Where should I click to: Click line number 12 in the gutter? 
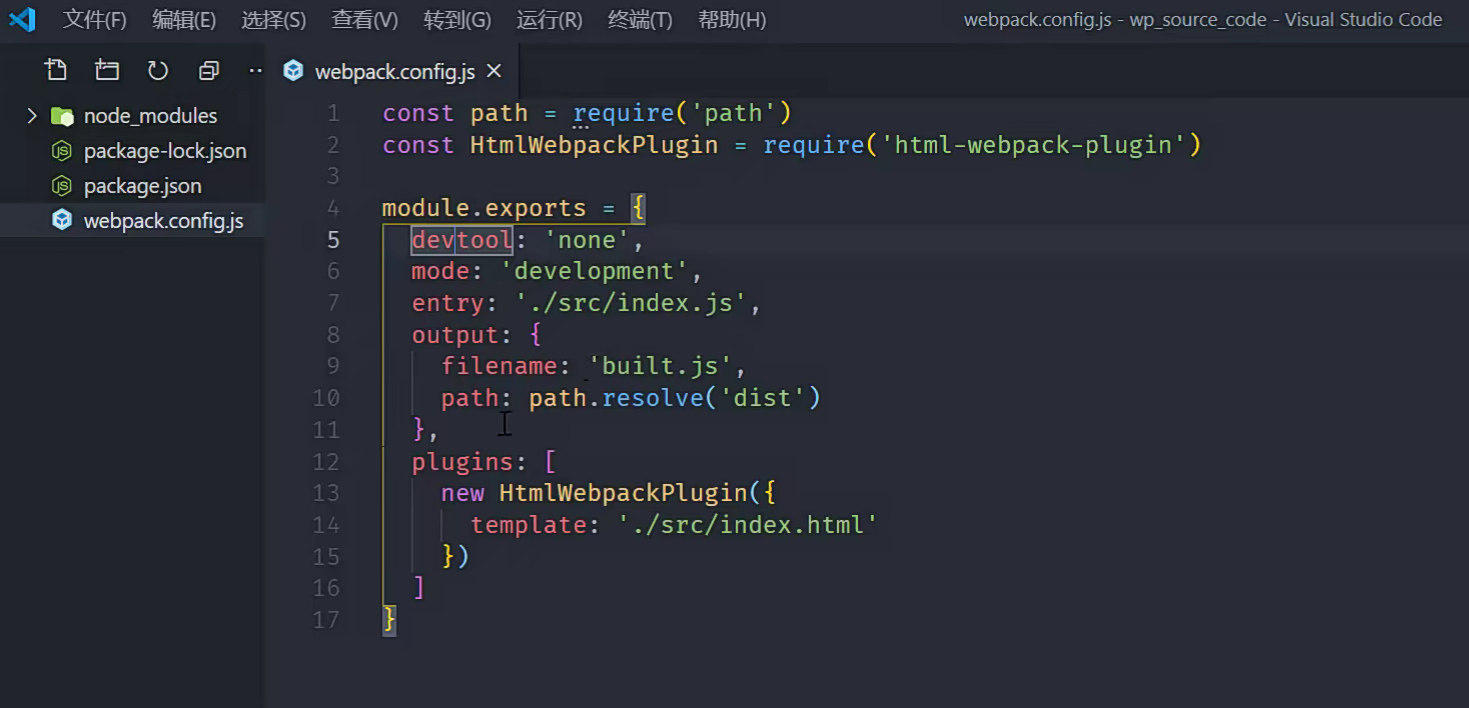pyautogui.click(x=326, y=461)
